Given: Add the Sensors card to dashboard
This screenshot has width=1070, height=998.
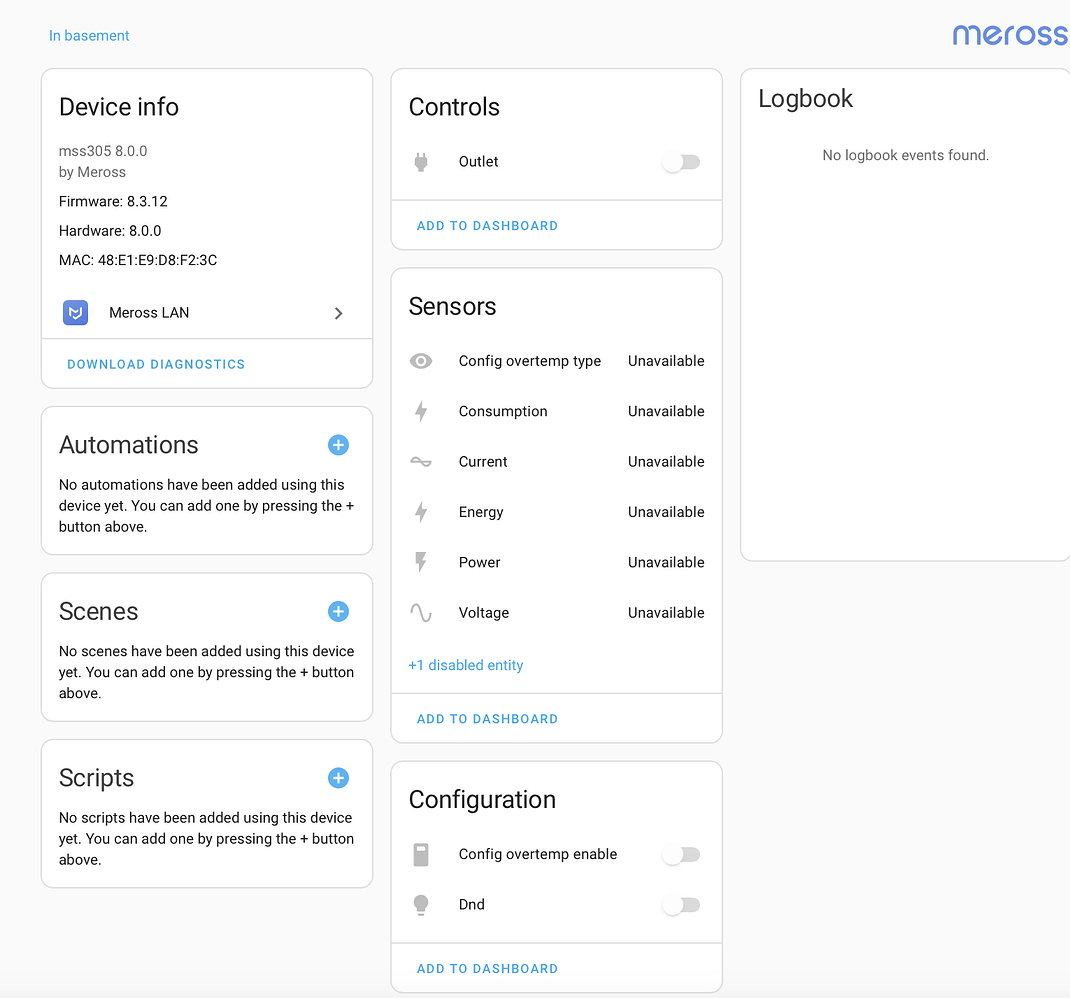Looking at the screenshot, I should (x=487, y=718).
